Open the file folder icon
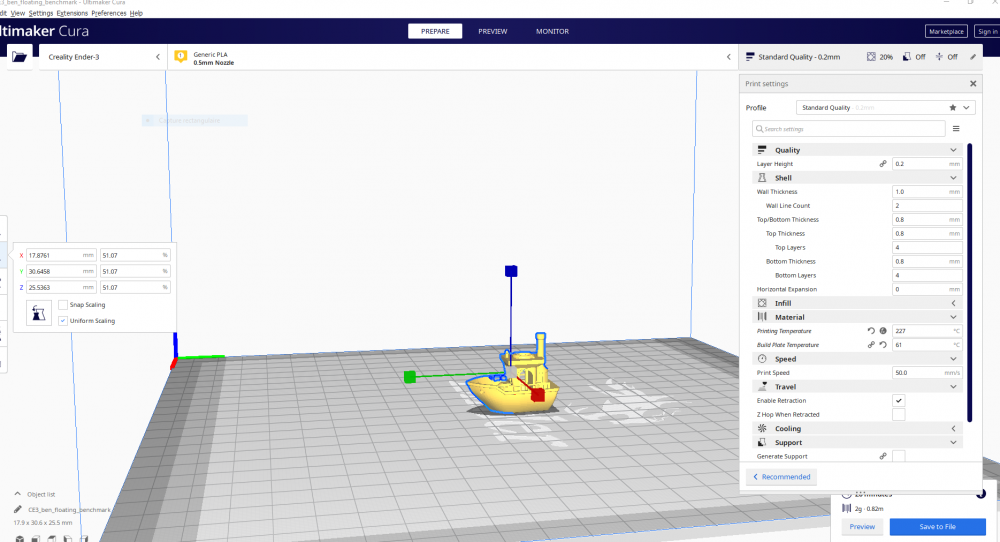 [x=20, y=57]
